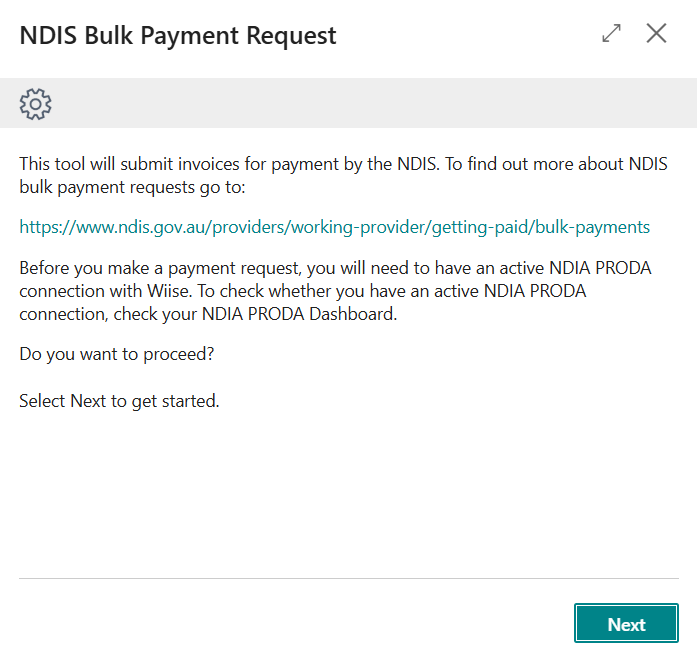Click the 'Select Next to get started.' instruction
The image size is (697, 667).
click(x=119, y=401)
